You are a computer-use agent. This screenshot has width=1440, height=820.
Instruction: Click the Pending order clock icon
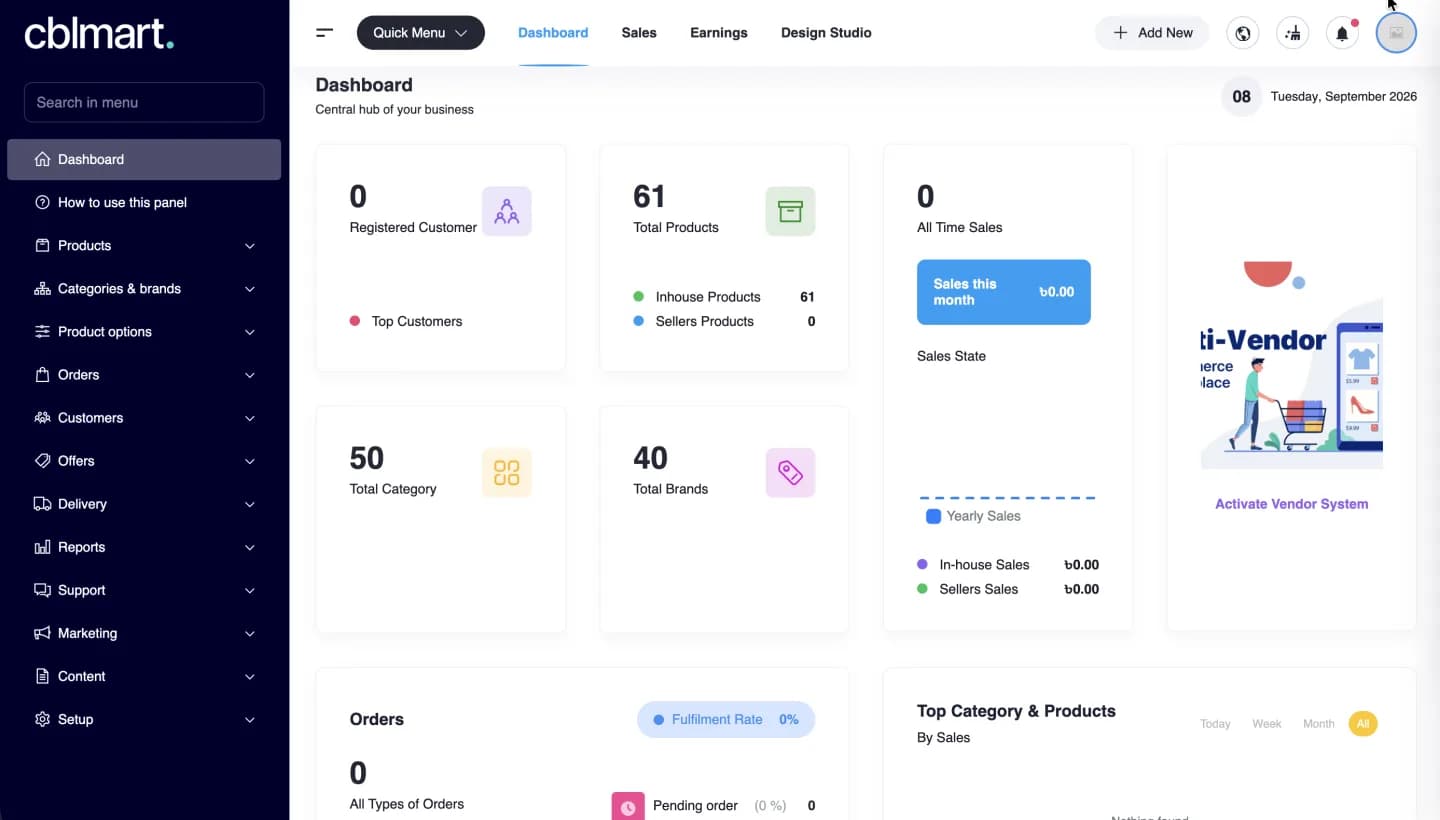(628, 806)
